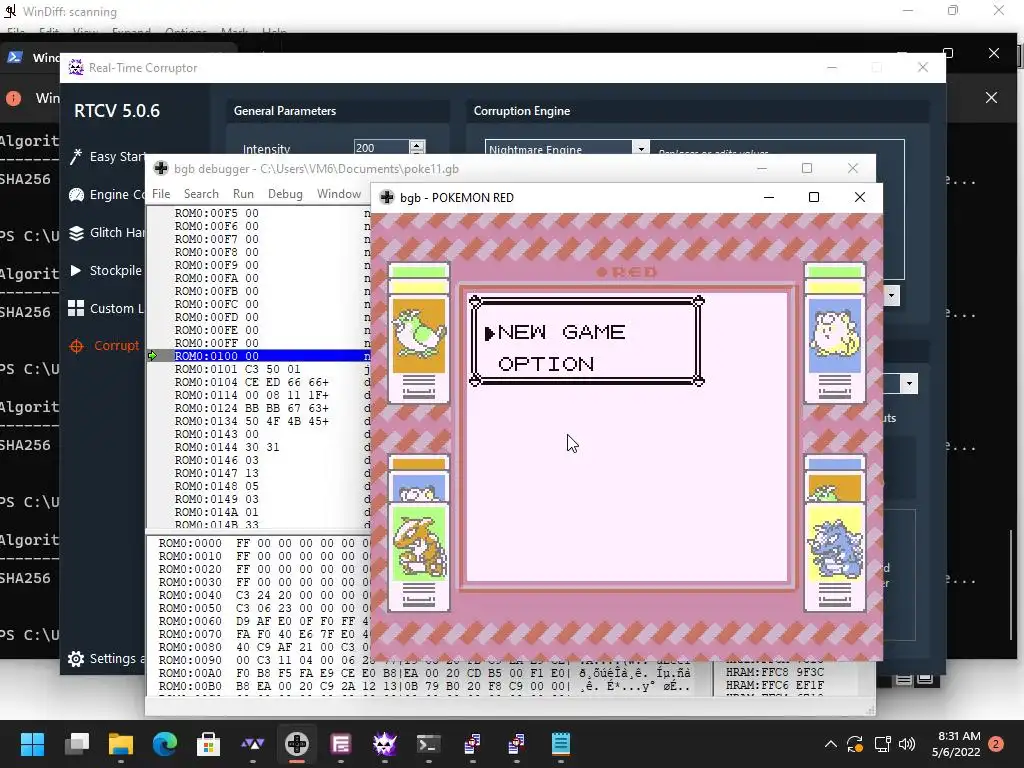Open Glitch Harvester layers icon in RTCV
The image size is (1024, 768).
(x=76, y=232)
